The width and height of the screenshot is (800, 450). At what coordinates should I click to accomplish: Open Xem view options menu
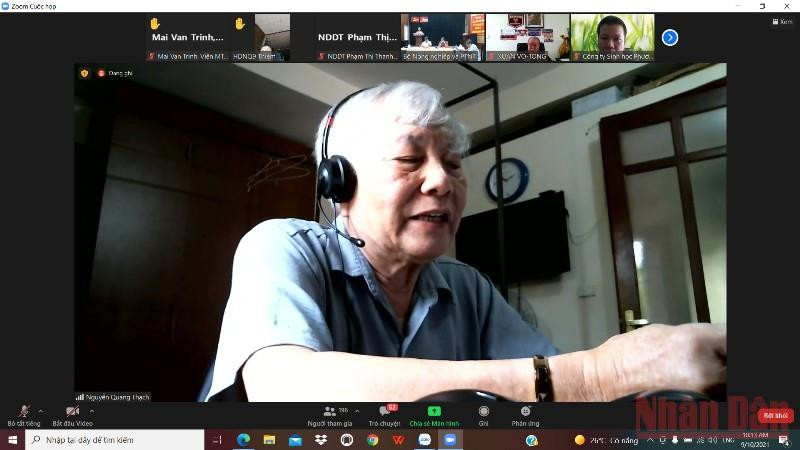pyautogui.click(x=782, y=21)
